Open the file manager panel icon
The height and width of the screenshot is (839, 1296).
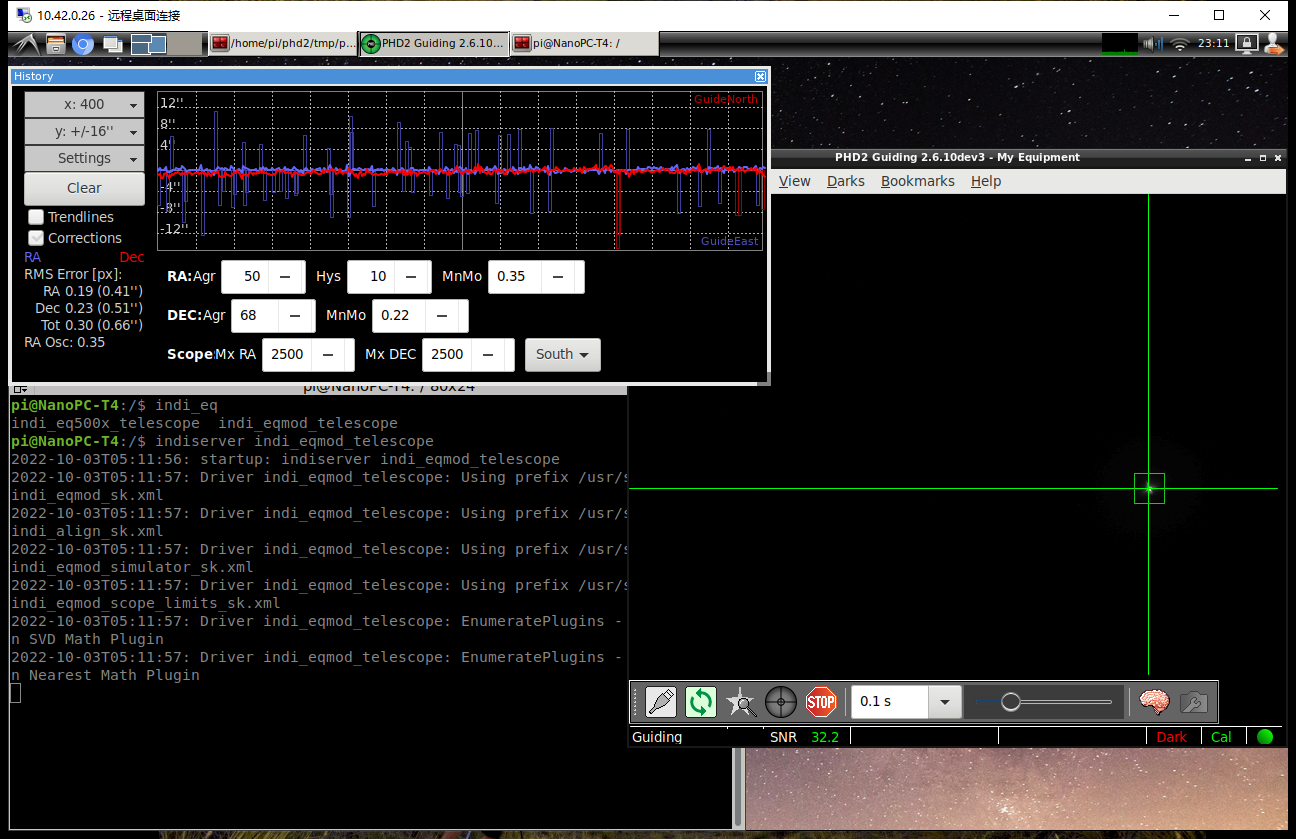[56, 44]
